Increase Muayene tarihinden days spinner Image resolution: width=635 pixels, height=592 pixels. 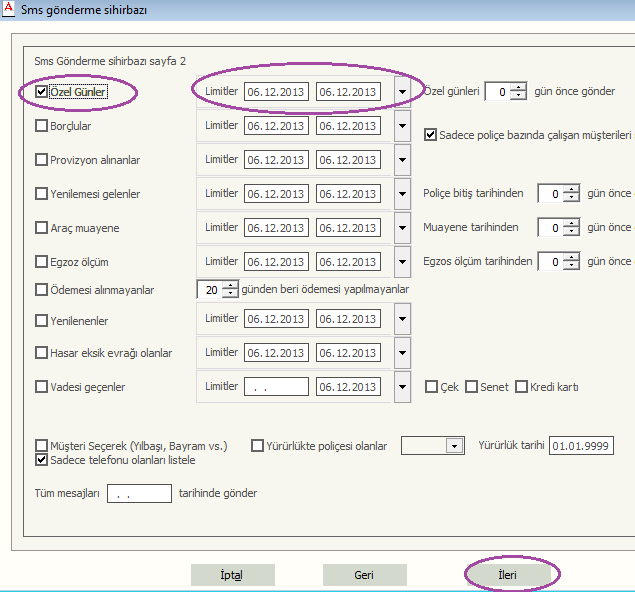tap(571, 223)
